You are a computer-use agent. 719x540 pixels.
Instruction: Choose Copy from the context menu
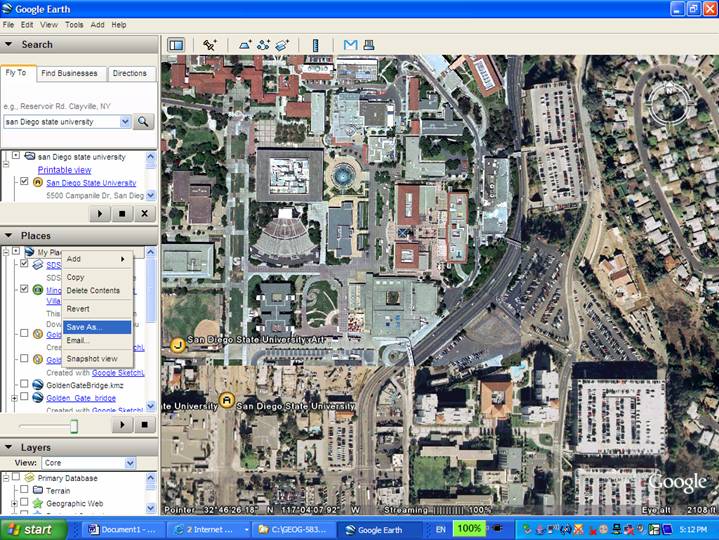click(x=97, y=277)
